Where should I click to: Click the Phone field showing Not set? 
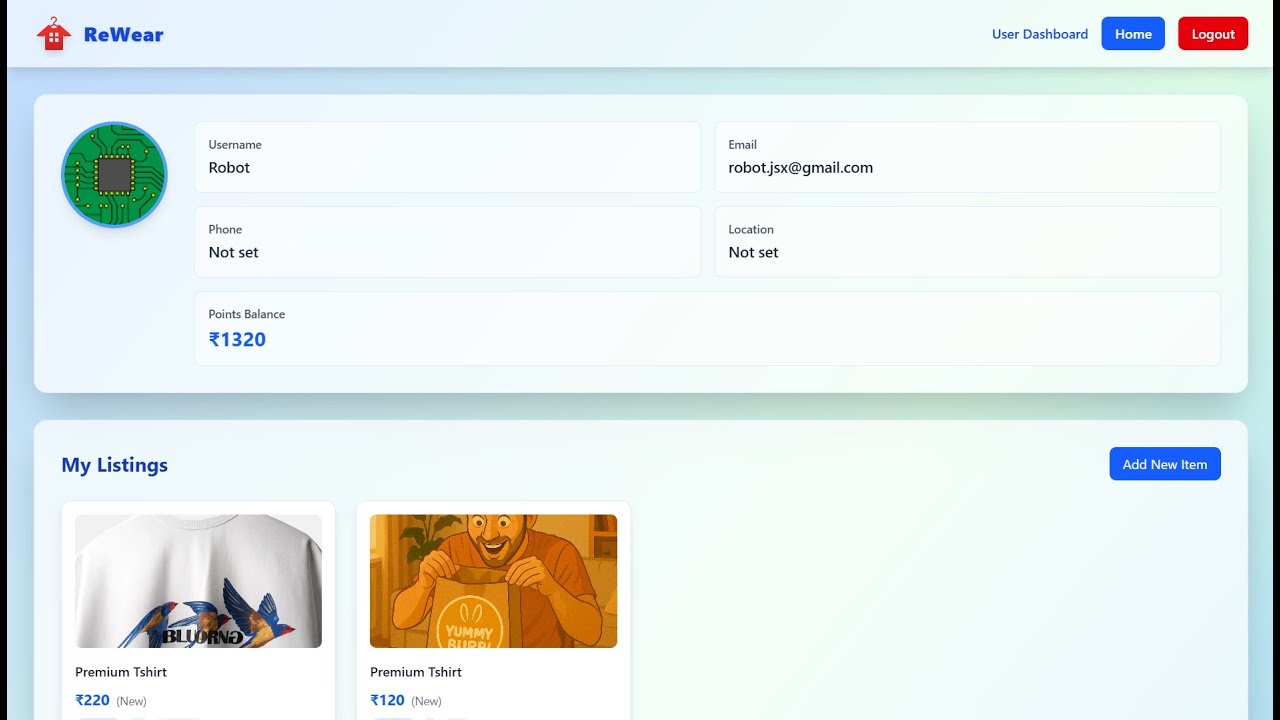[448, 242]
